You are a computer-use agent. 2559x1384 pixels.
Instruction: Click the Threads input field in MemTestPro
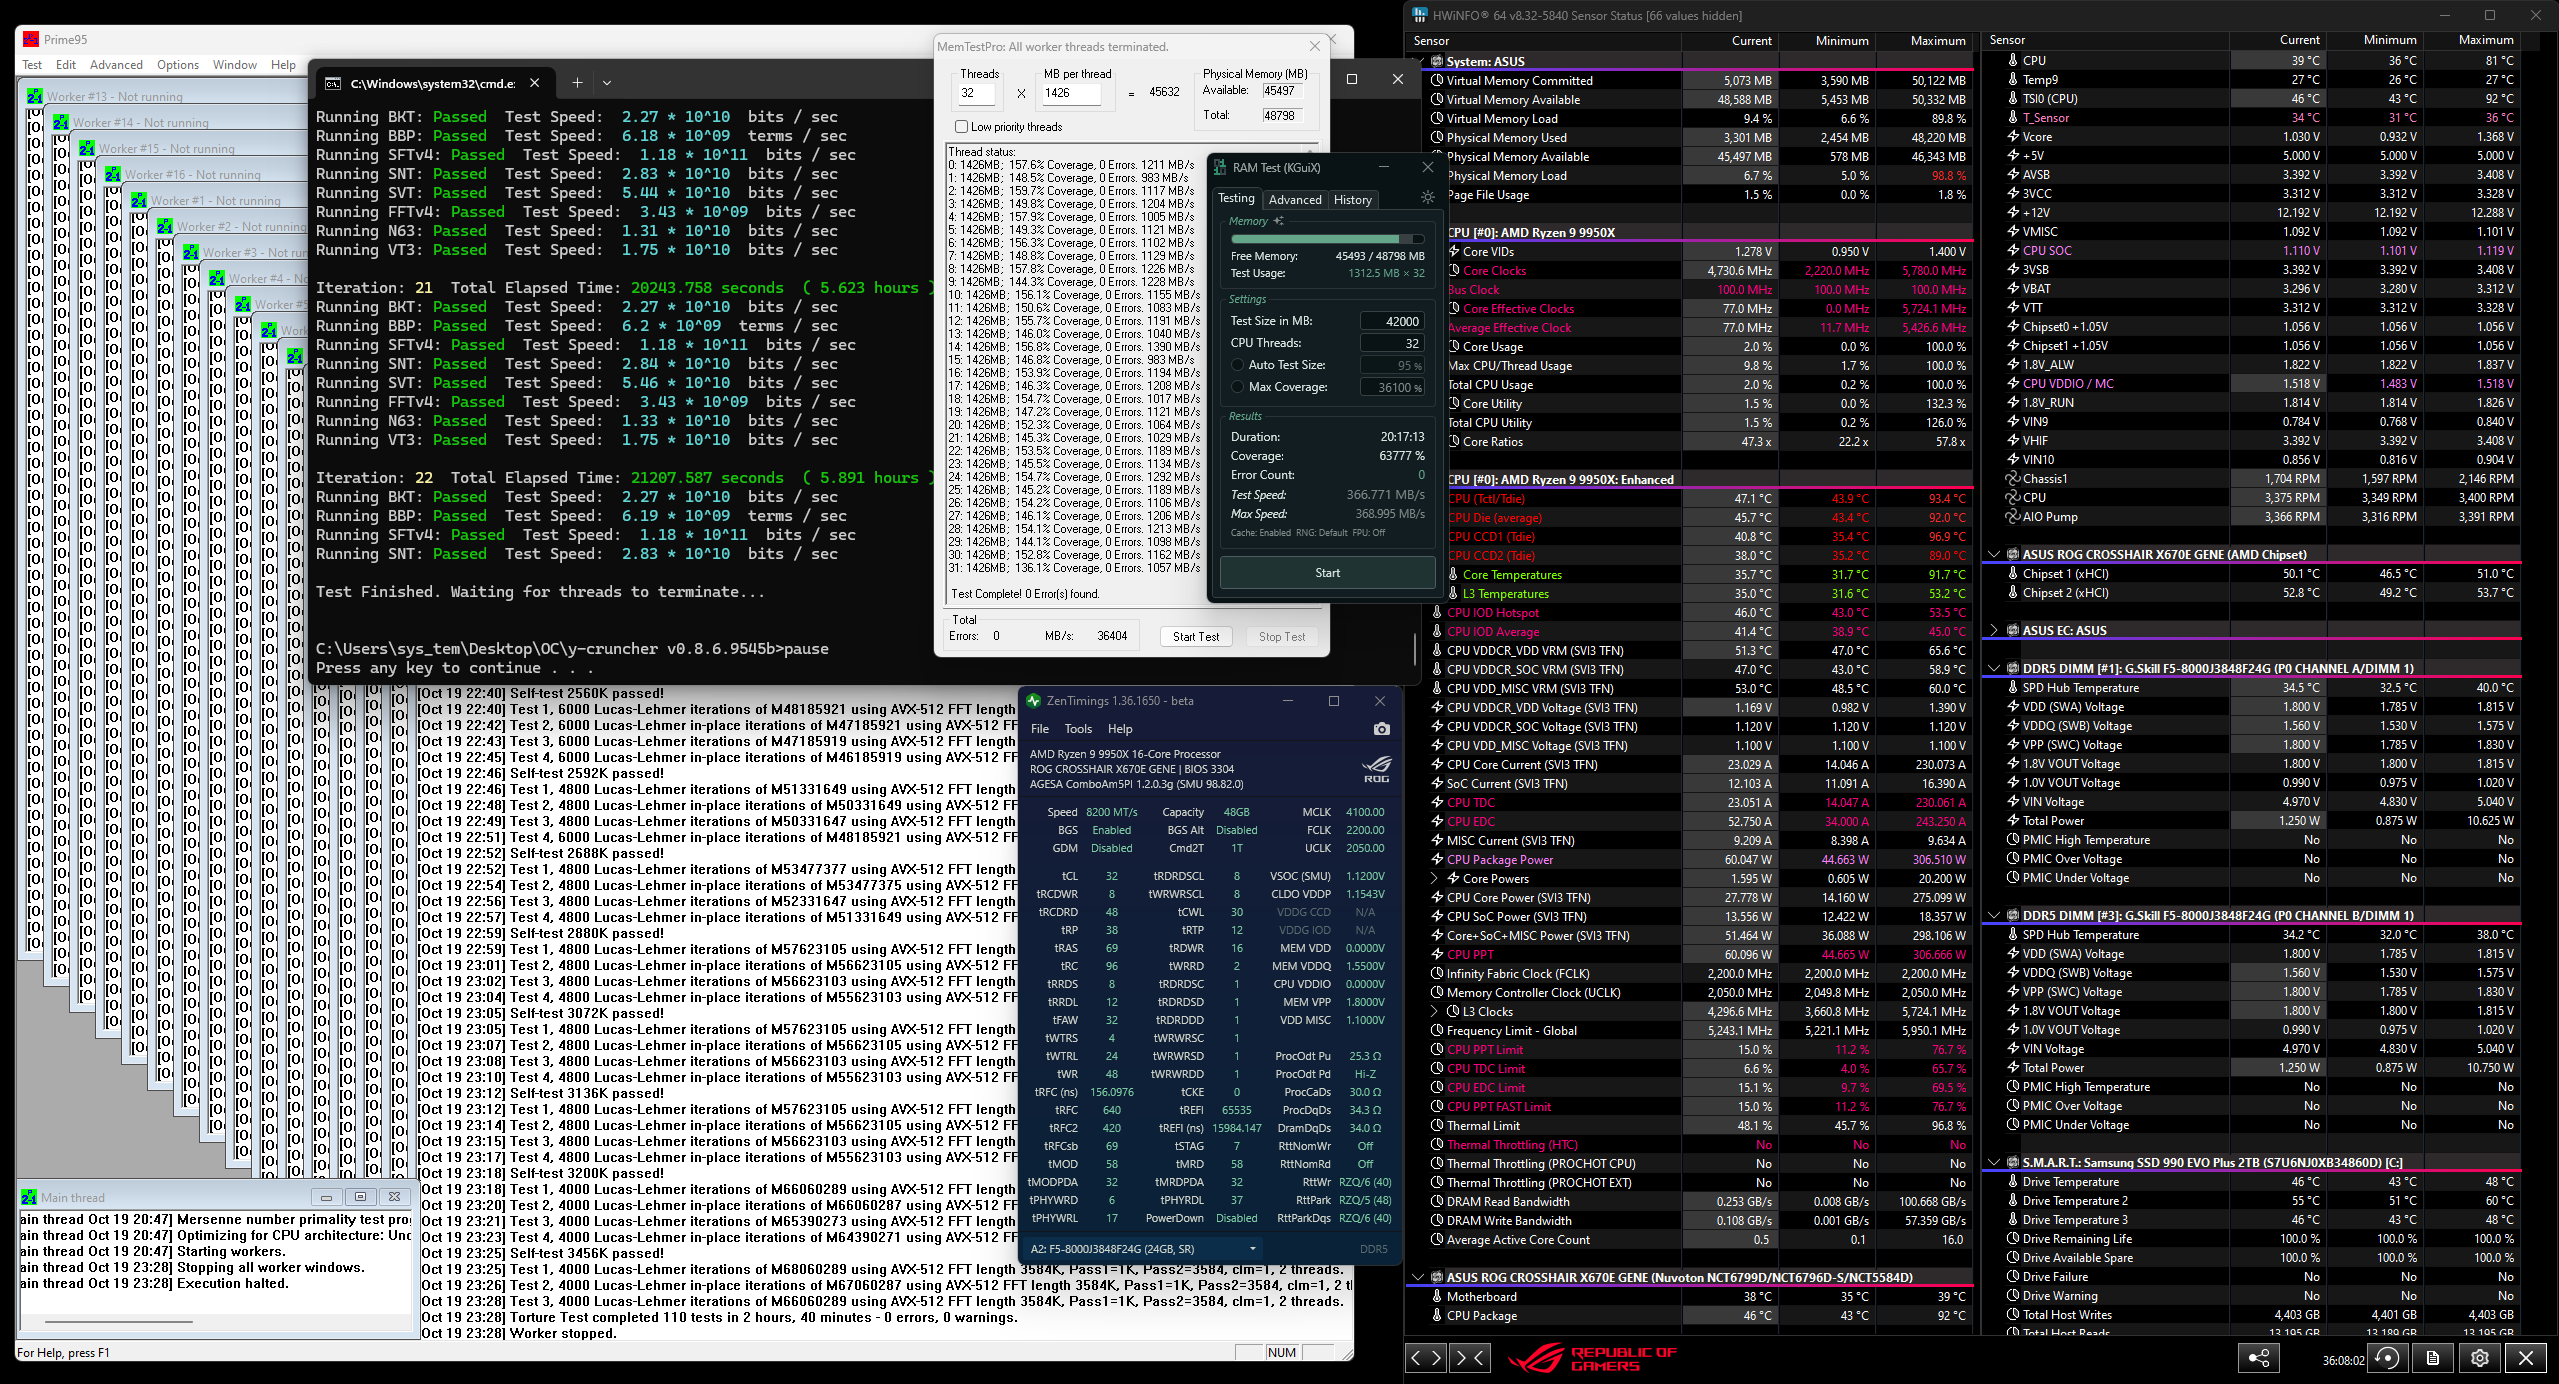977,93
